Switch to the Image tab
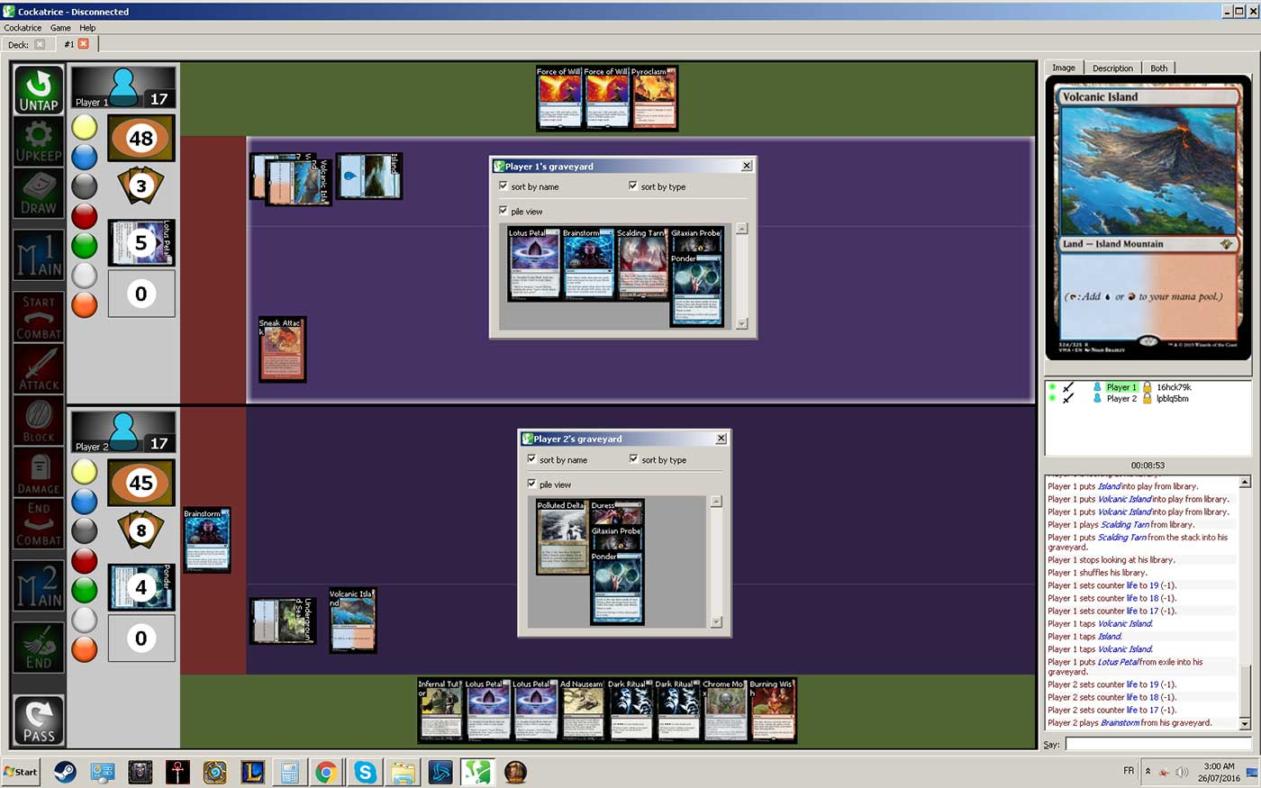 [x=1063, y=68]
